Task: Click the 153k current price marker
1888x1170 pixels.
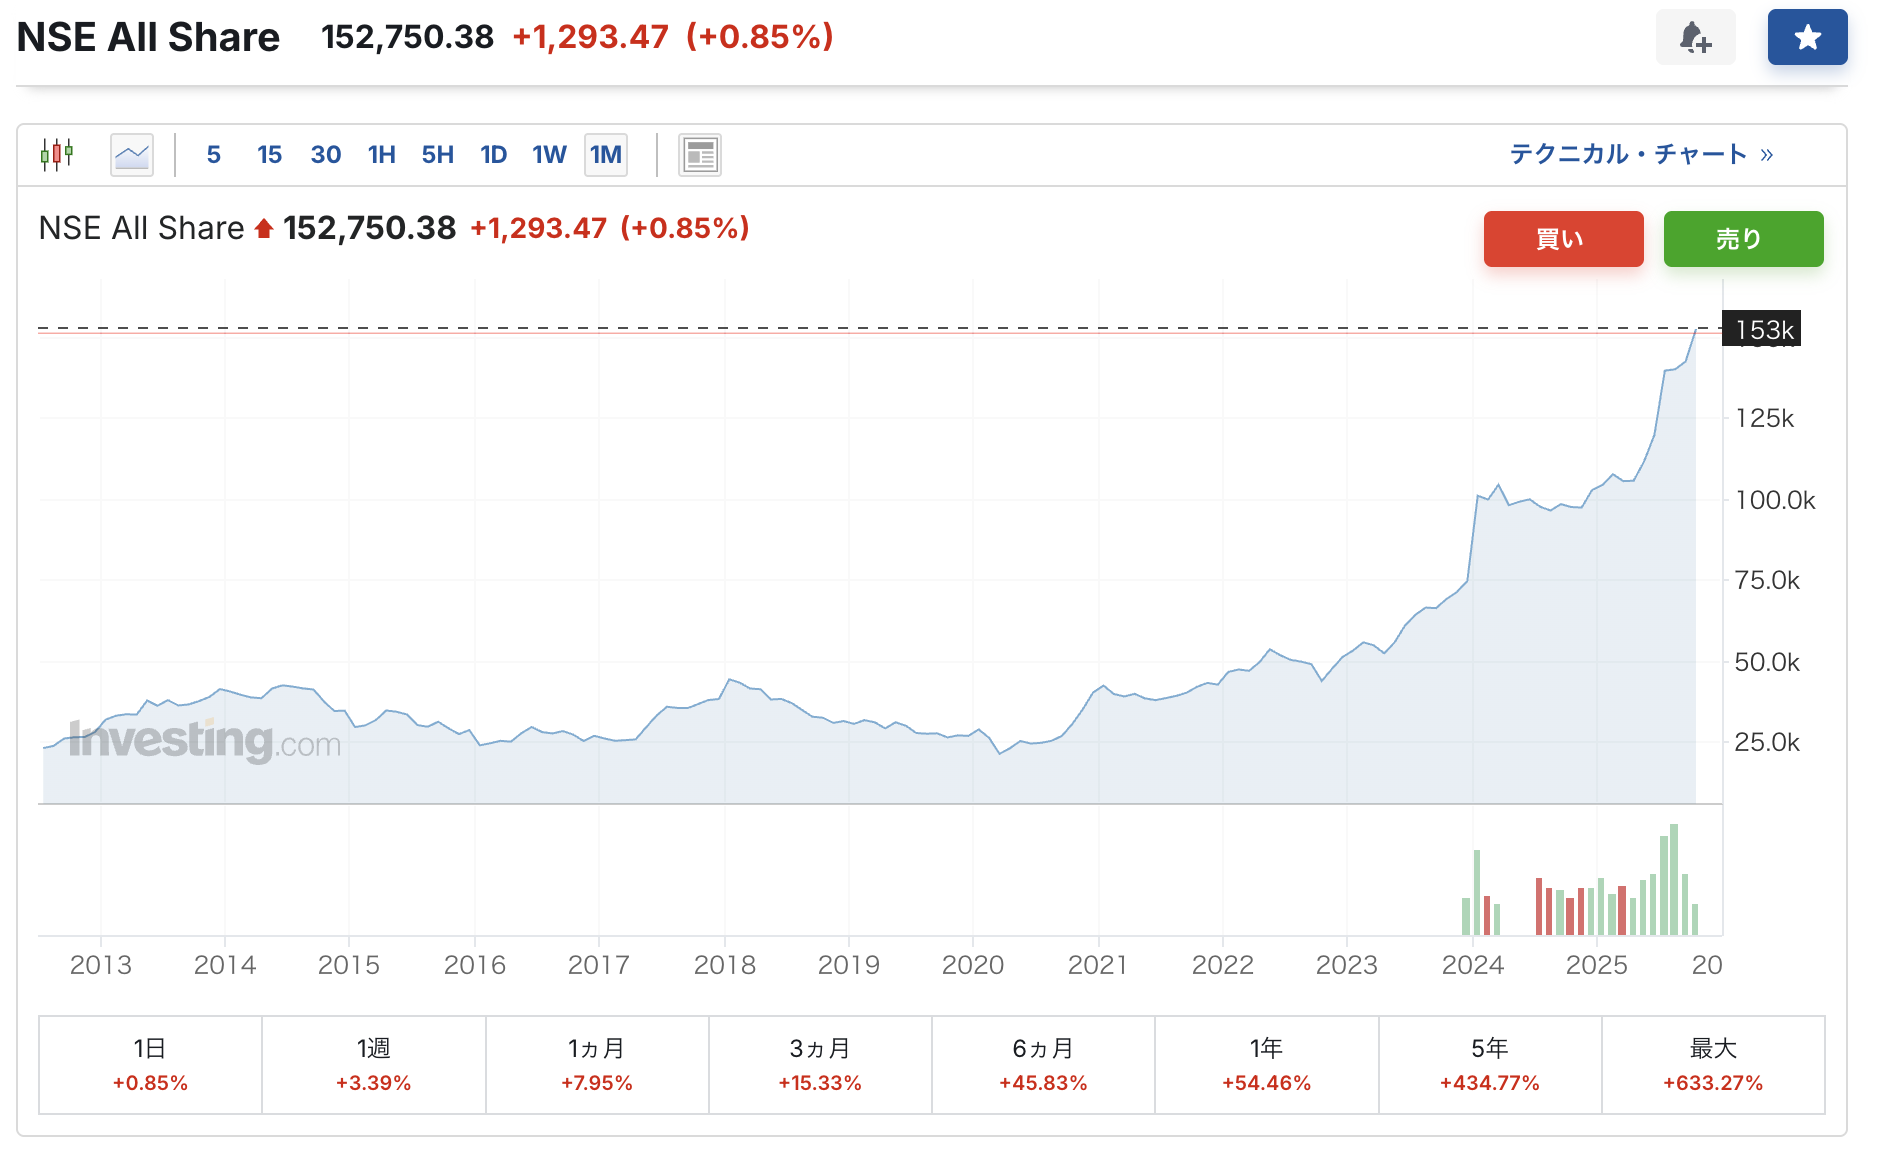Action: [1762, 329]
